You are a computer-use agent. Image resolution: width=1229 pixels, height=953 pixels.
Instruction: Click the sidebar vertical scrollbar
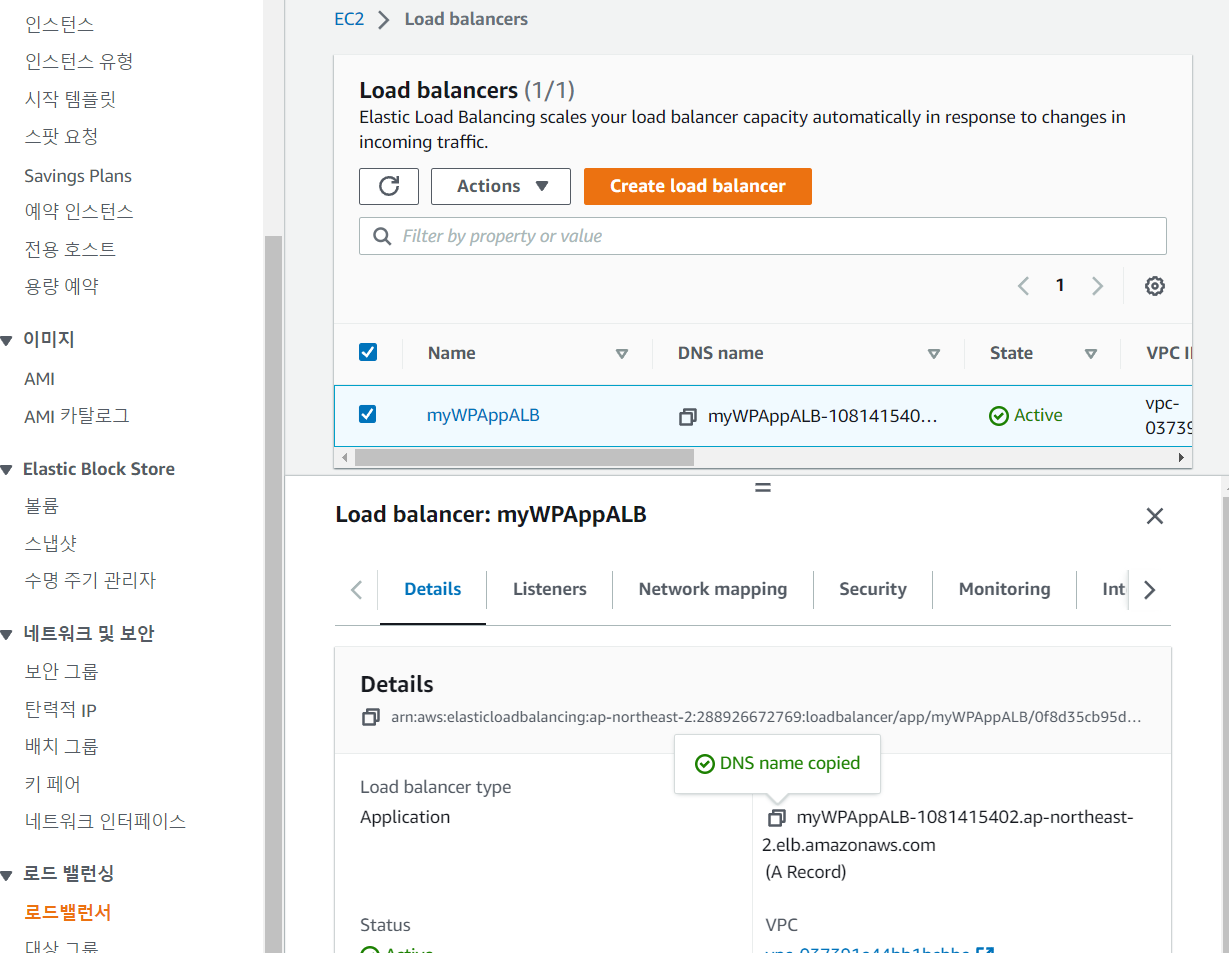273,594
